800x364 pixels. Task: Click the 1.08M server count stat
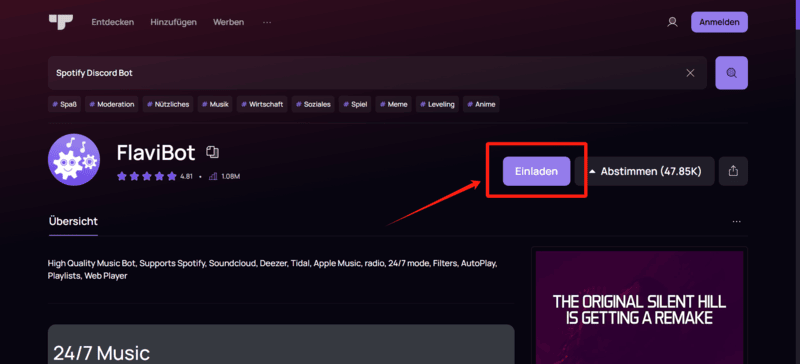tap(224, 177)
